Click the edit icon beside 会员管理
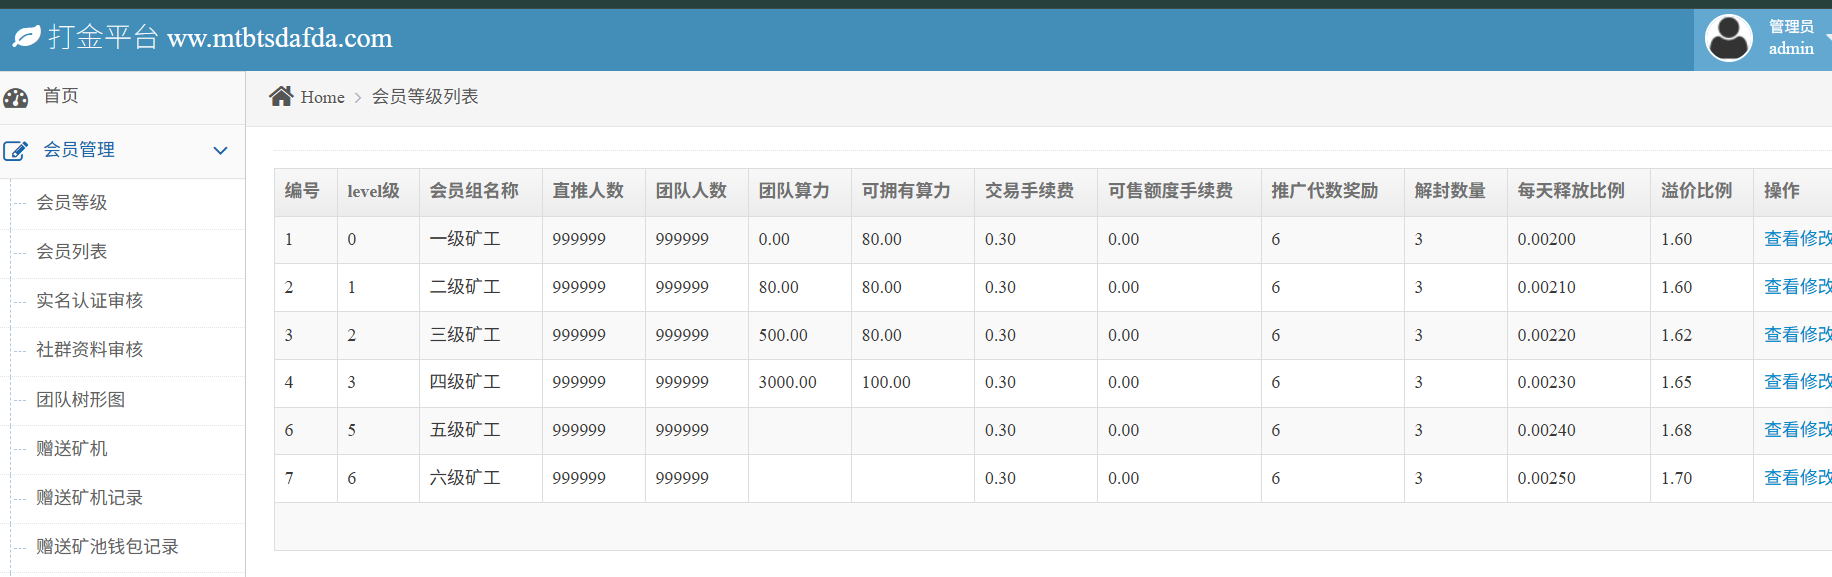The height and width of the screenshot is (577, 1832). 16,151
